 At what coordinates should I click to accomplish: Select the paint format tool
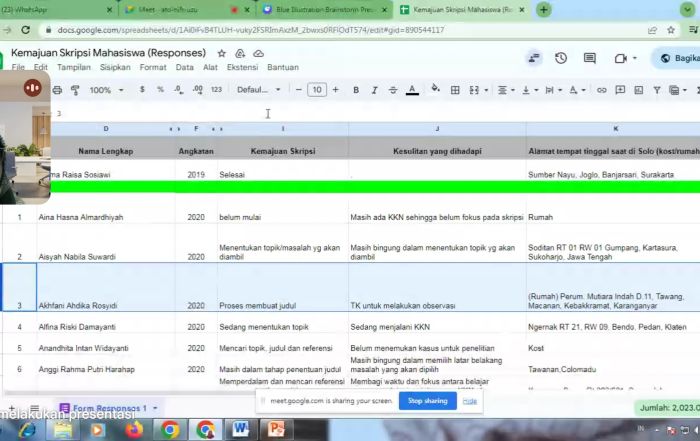click(74, 90)
